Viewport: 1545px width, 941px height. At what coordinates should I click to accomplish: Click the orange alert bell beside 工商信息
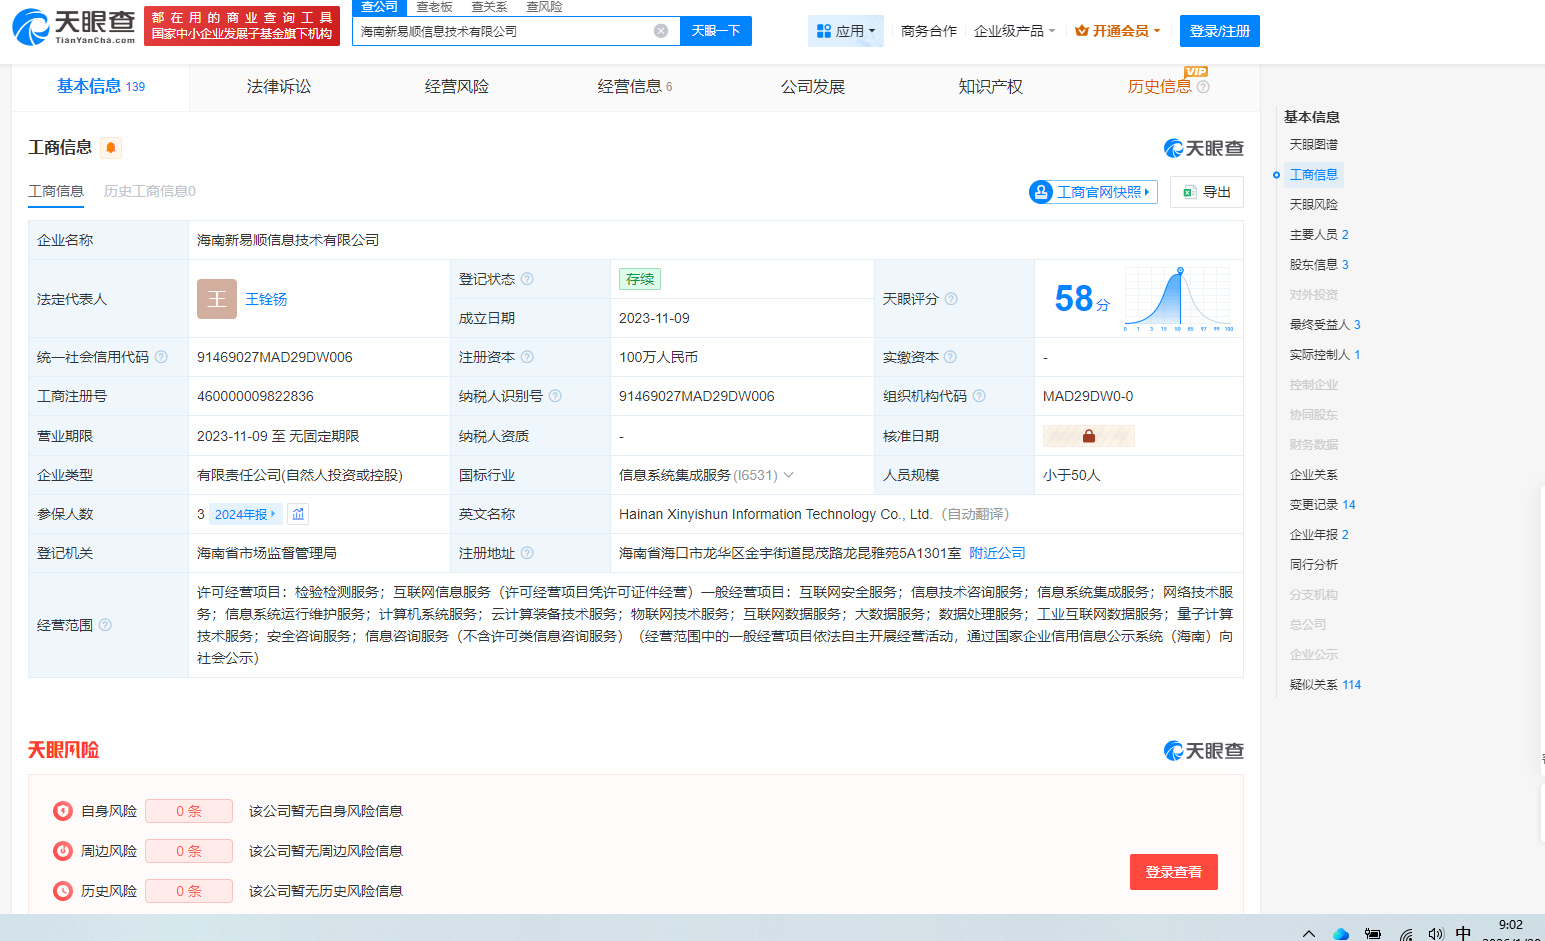click(x=111, y=148)
